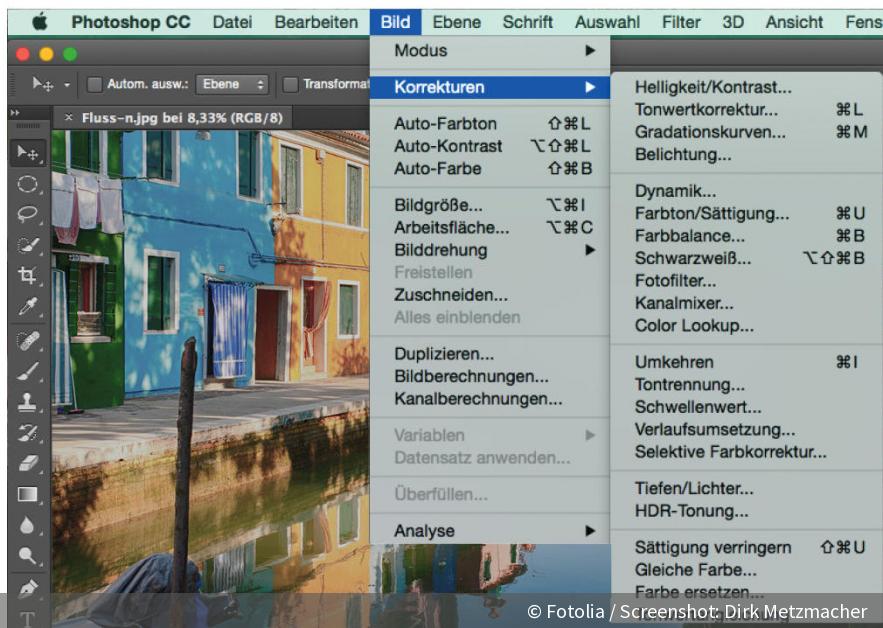The width and height of the screenshot is (883, 628).
Task: Open Tonwertkorrektur adjustment
Action: 747,109
